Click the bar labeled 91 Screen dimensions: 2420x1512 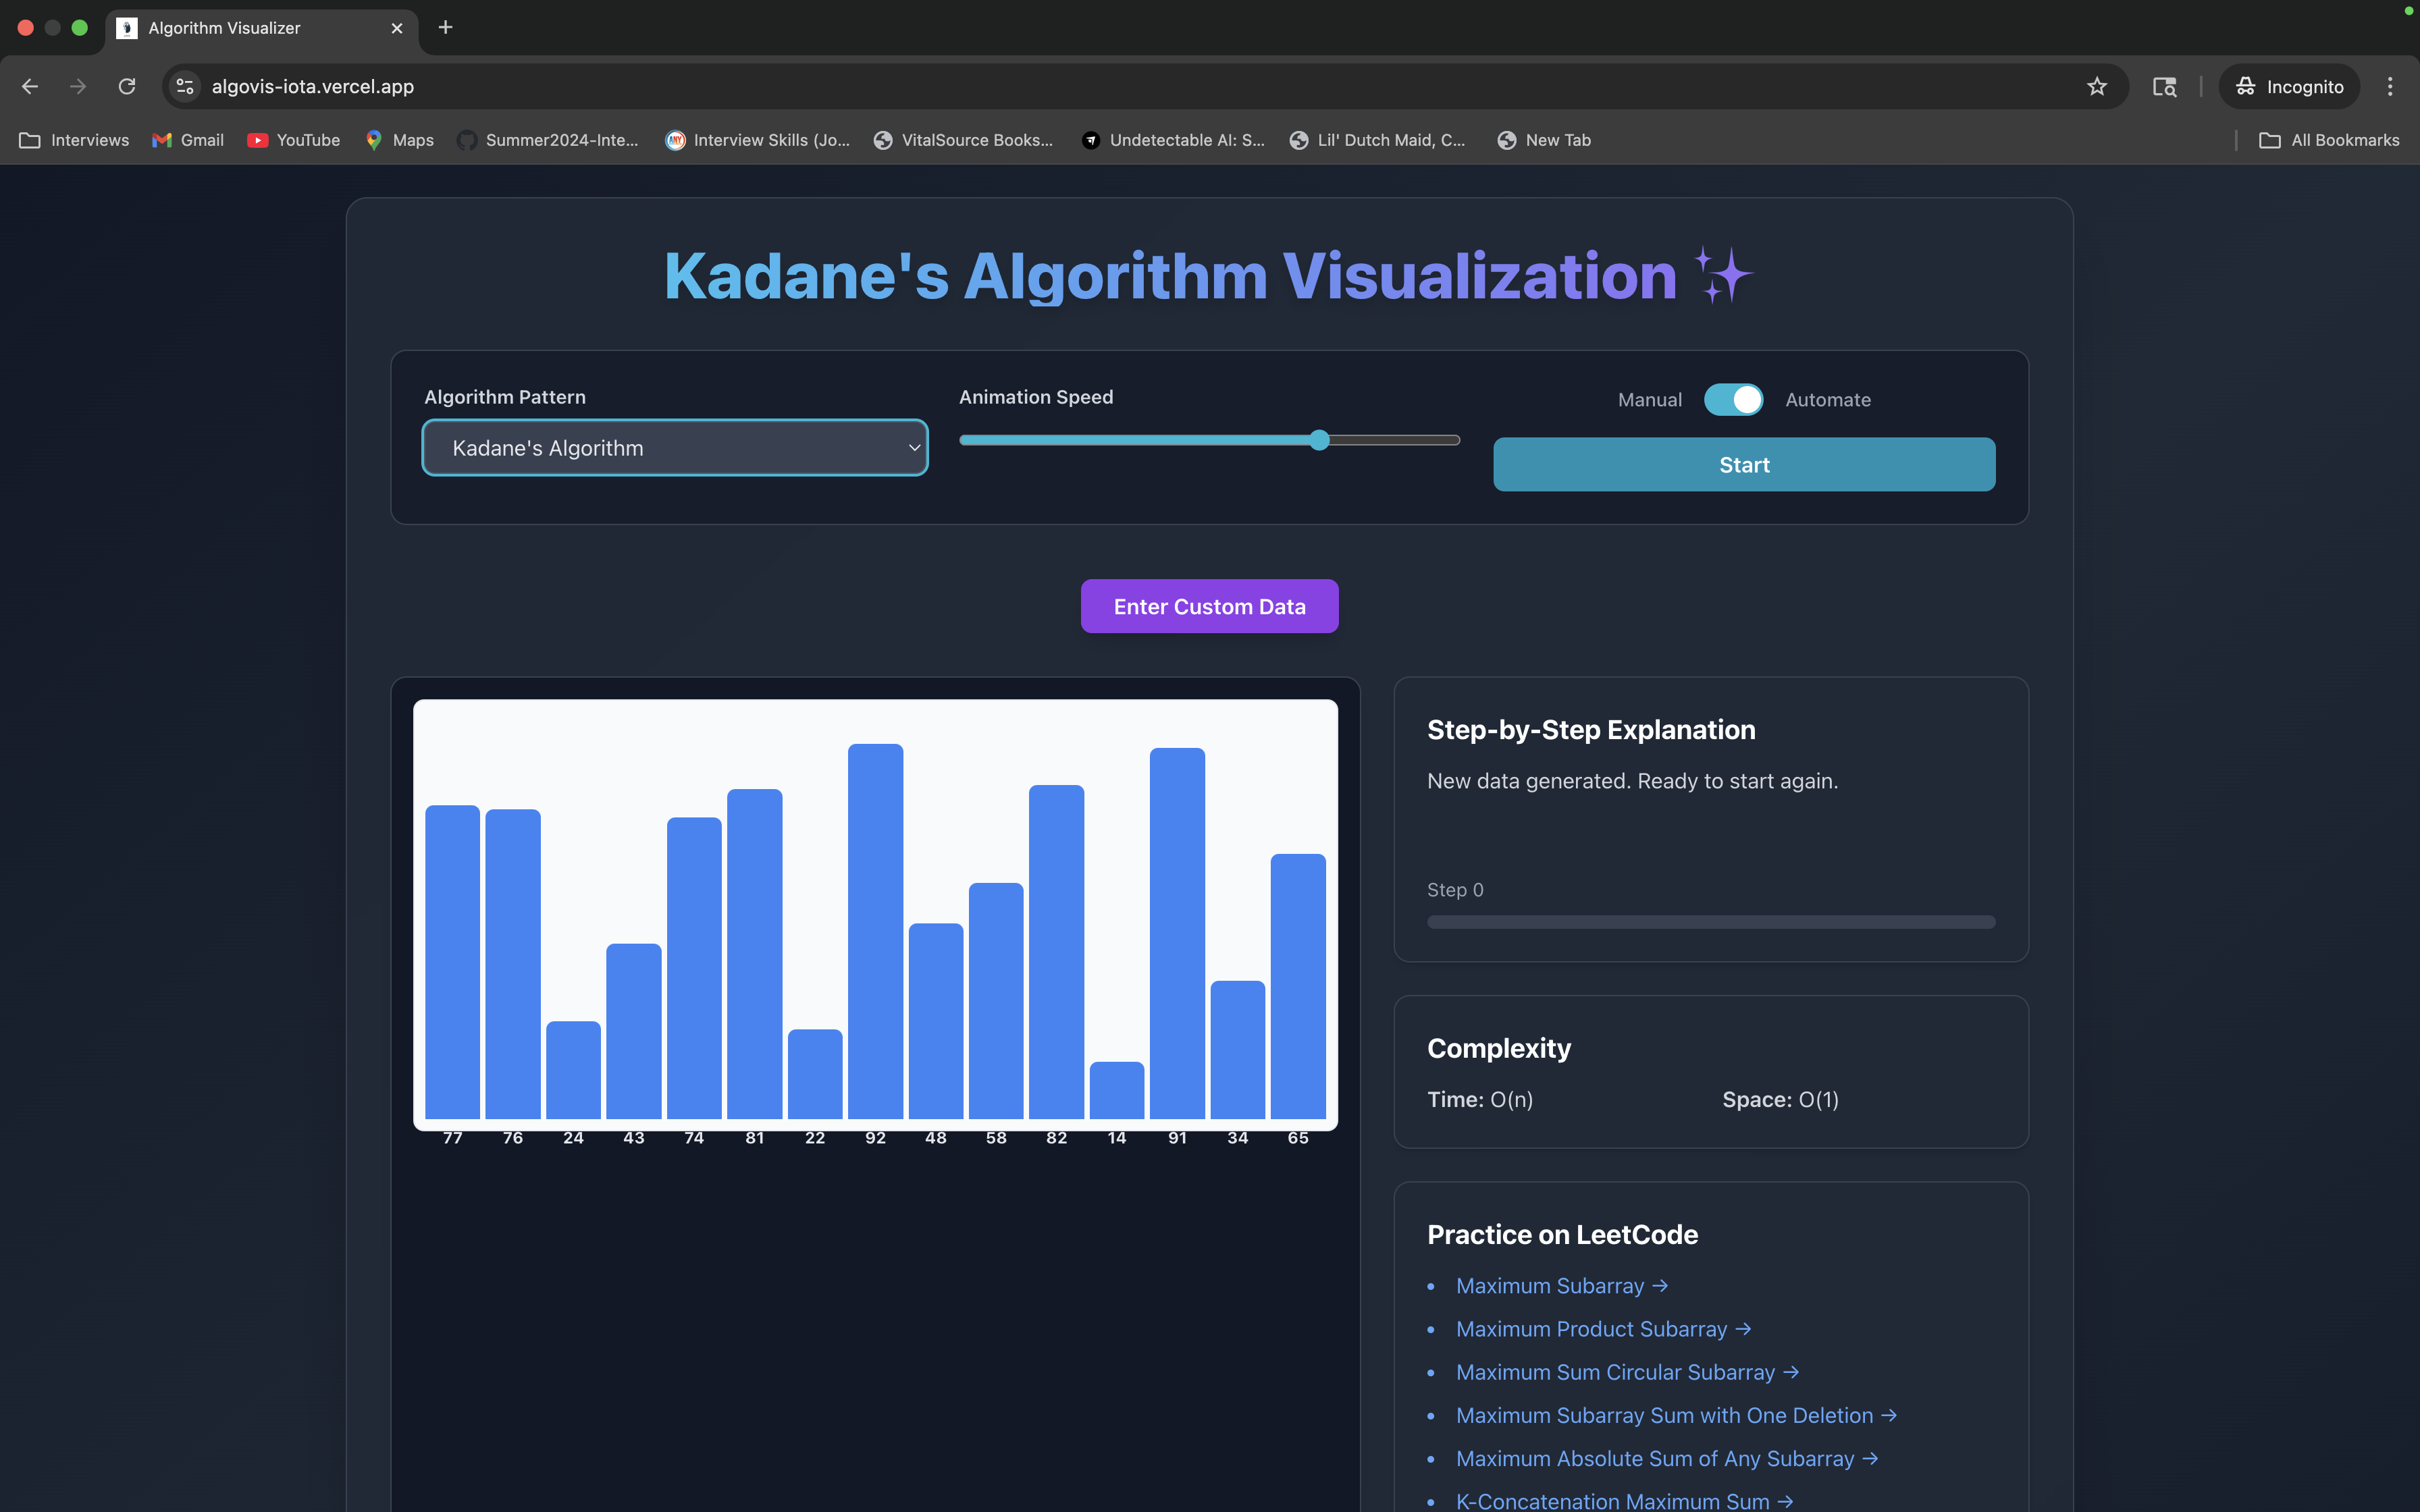[1177, 933]
